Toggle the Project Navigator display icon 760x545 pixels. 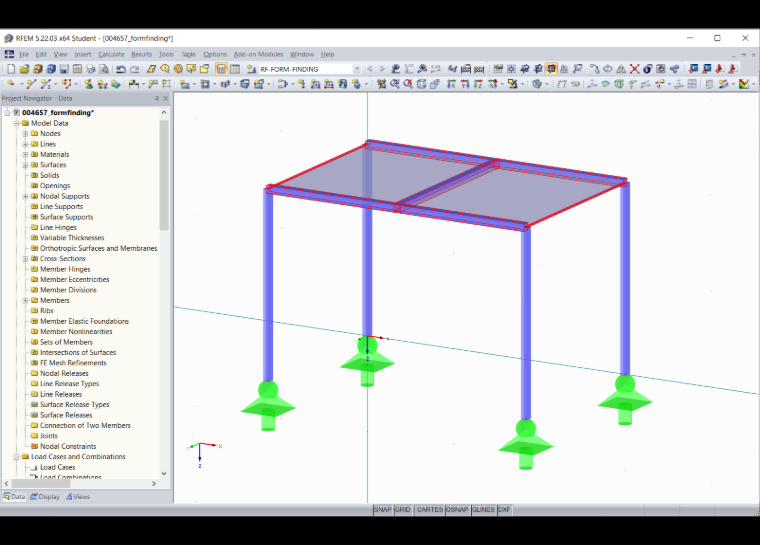tap(221, 69)
